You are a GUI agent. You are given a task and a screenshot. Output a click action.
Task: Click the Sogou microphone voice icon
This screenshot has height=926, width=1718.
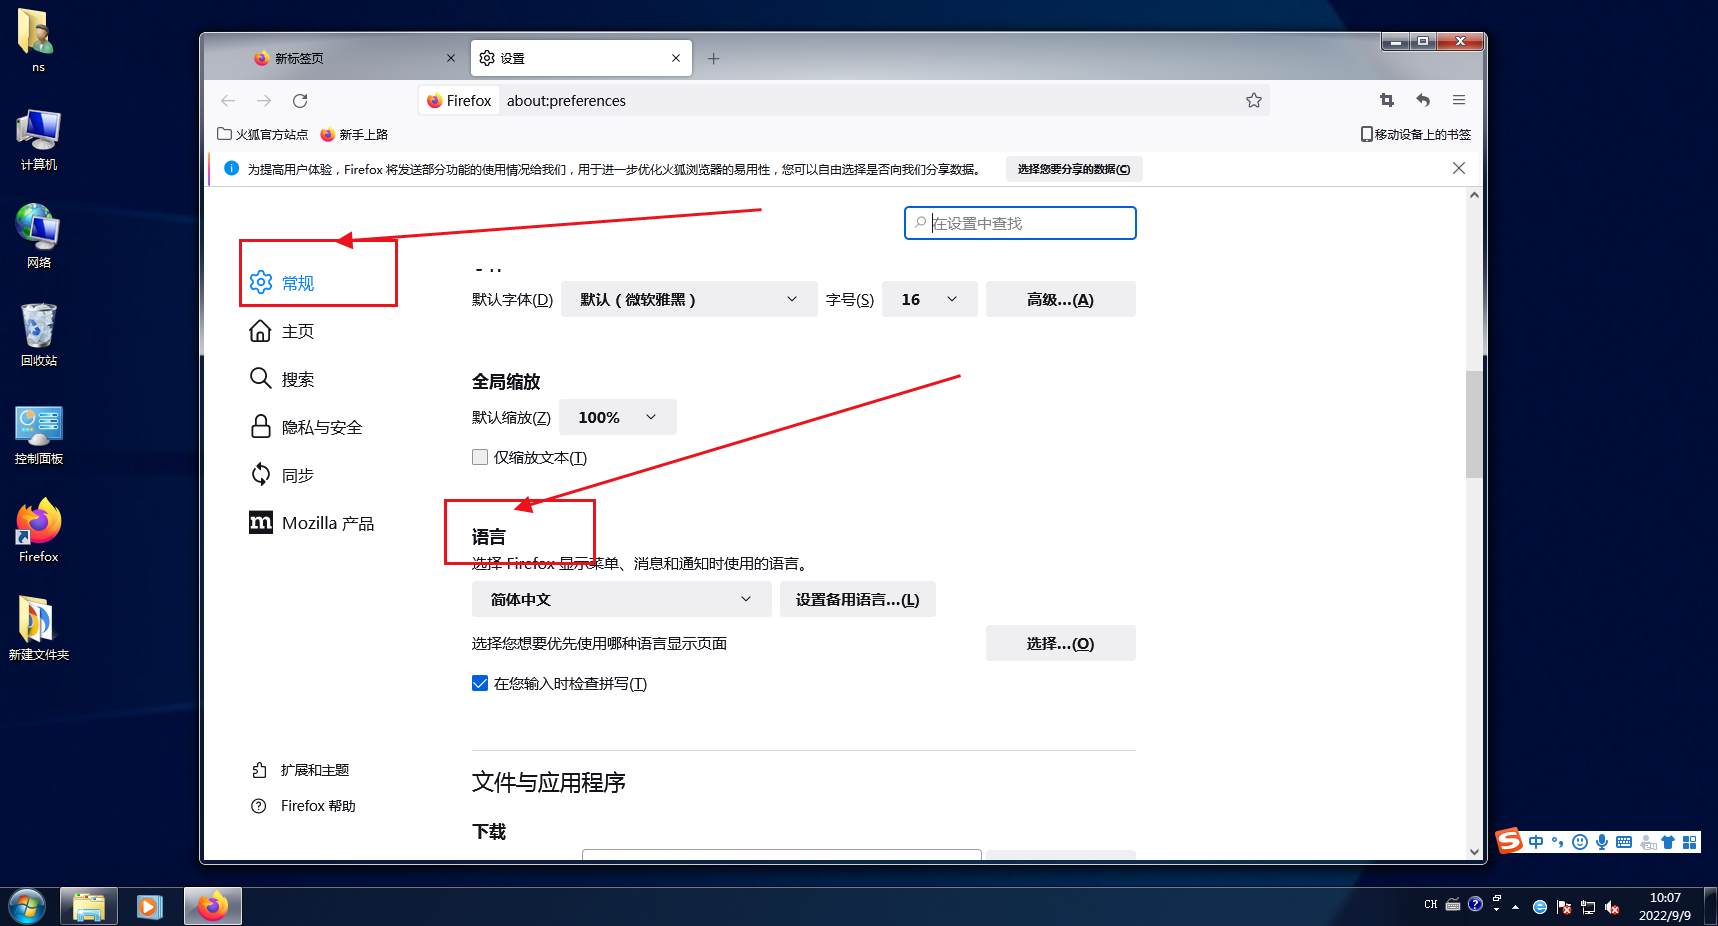(x=1602, y=842)
